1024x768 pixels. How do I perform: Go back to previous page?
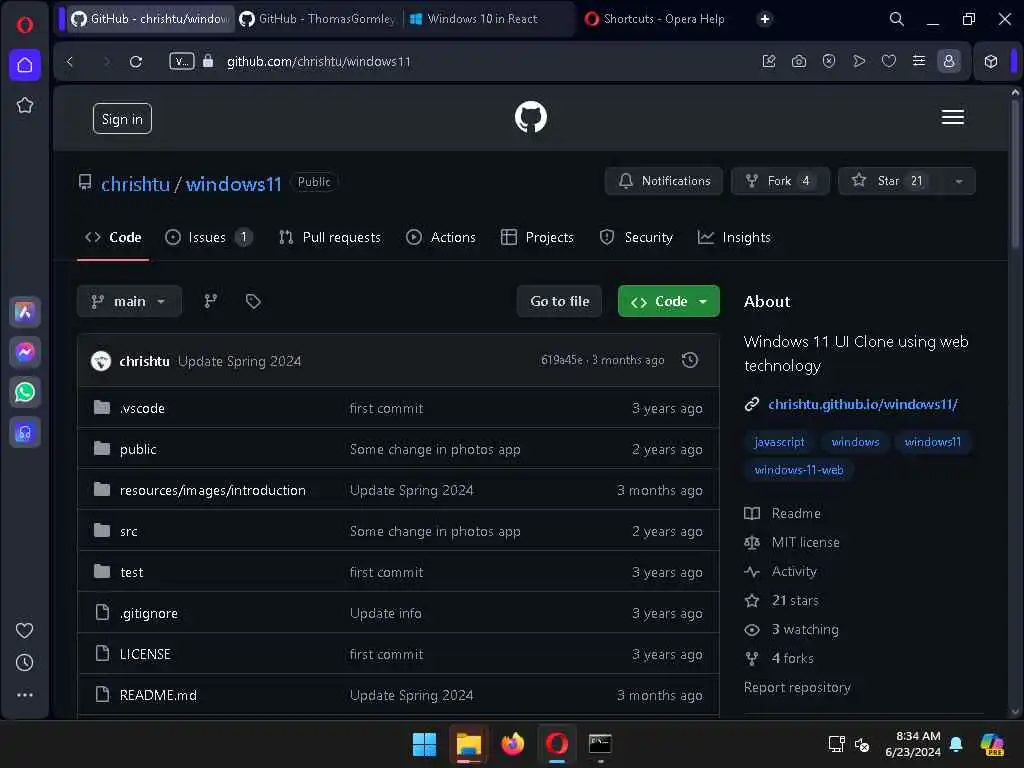click(70, 61)
